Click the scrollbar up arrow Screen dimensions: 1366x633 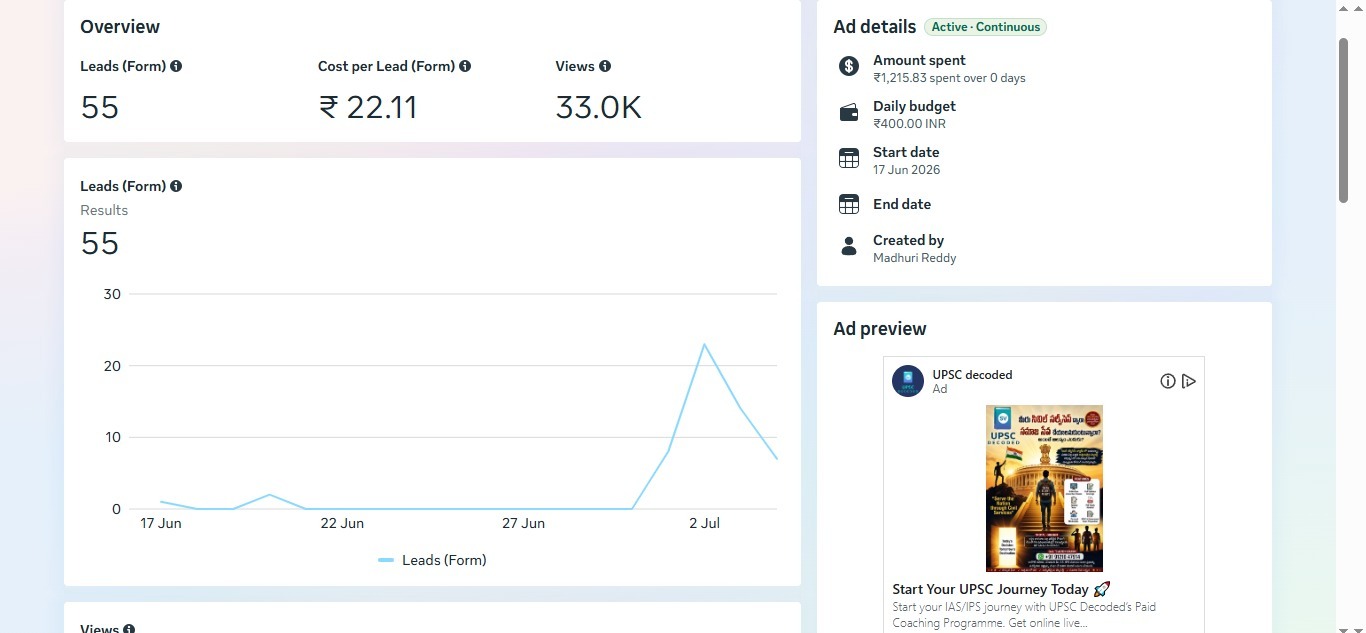click(1343, 9)
